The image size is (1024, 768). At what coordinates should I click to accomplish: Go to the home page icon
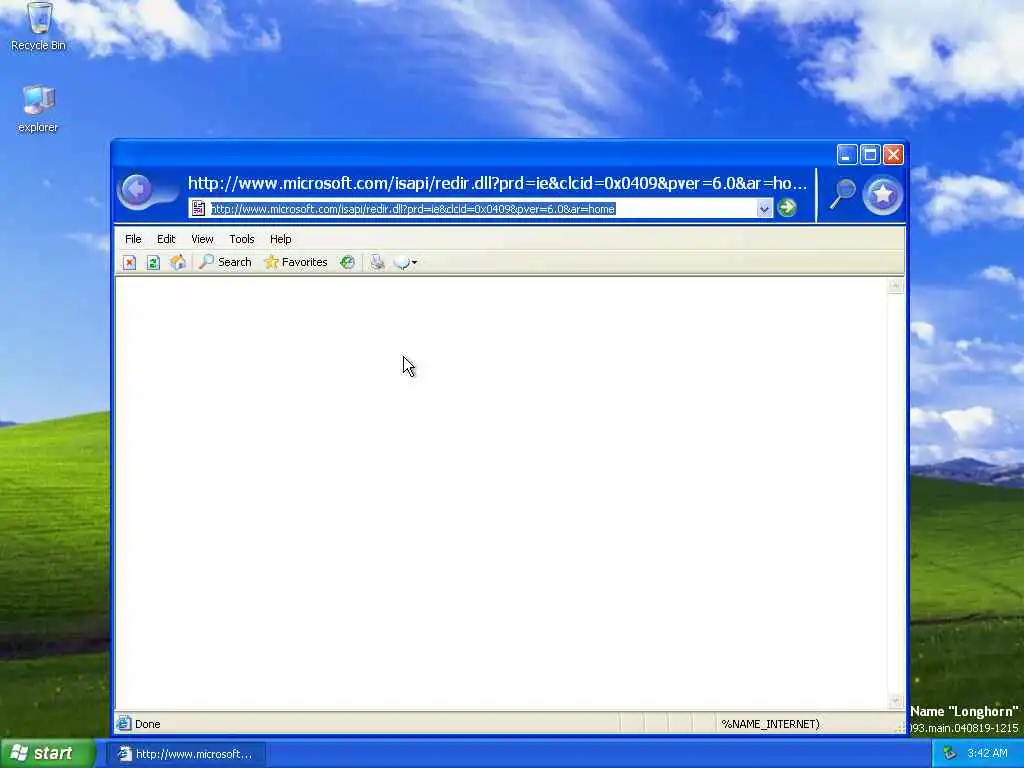[178, 263]
